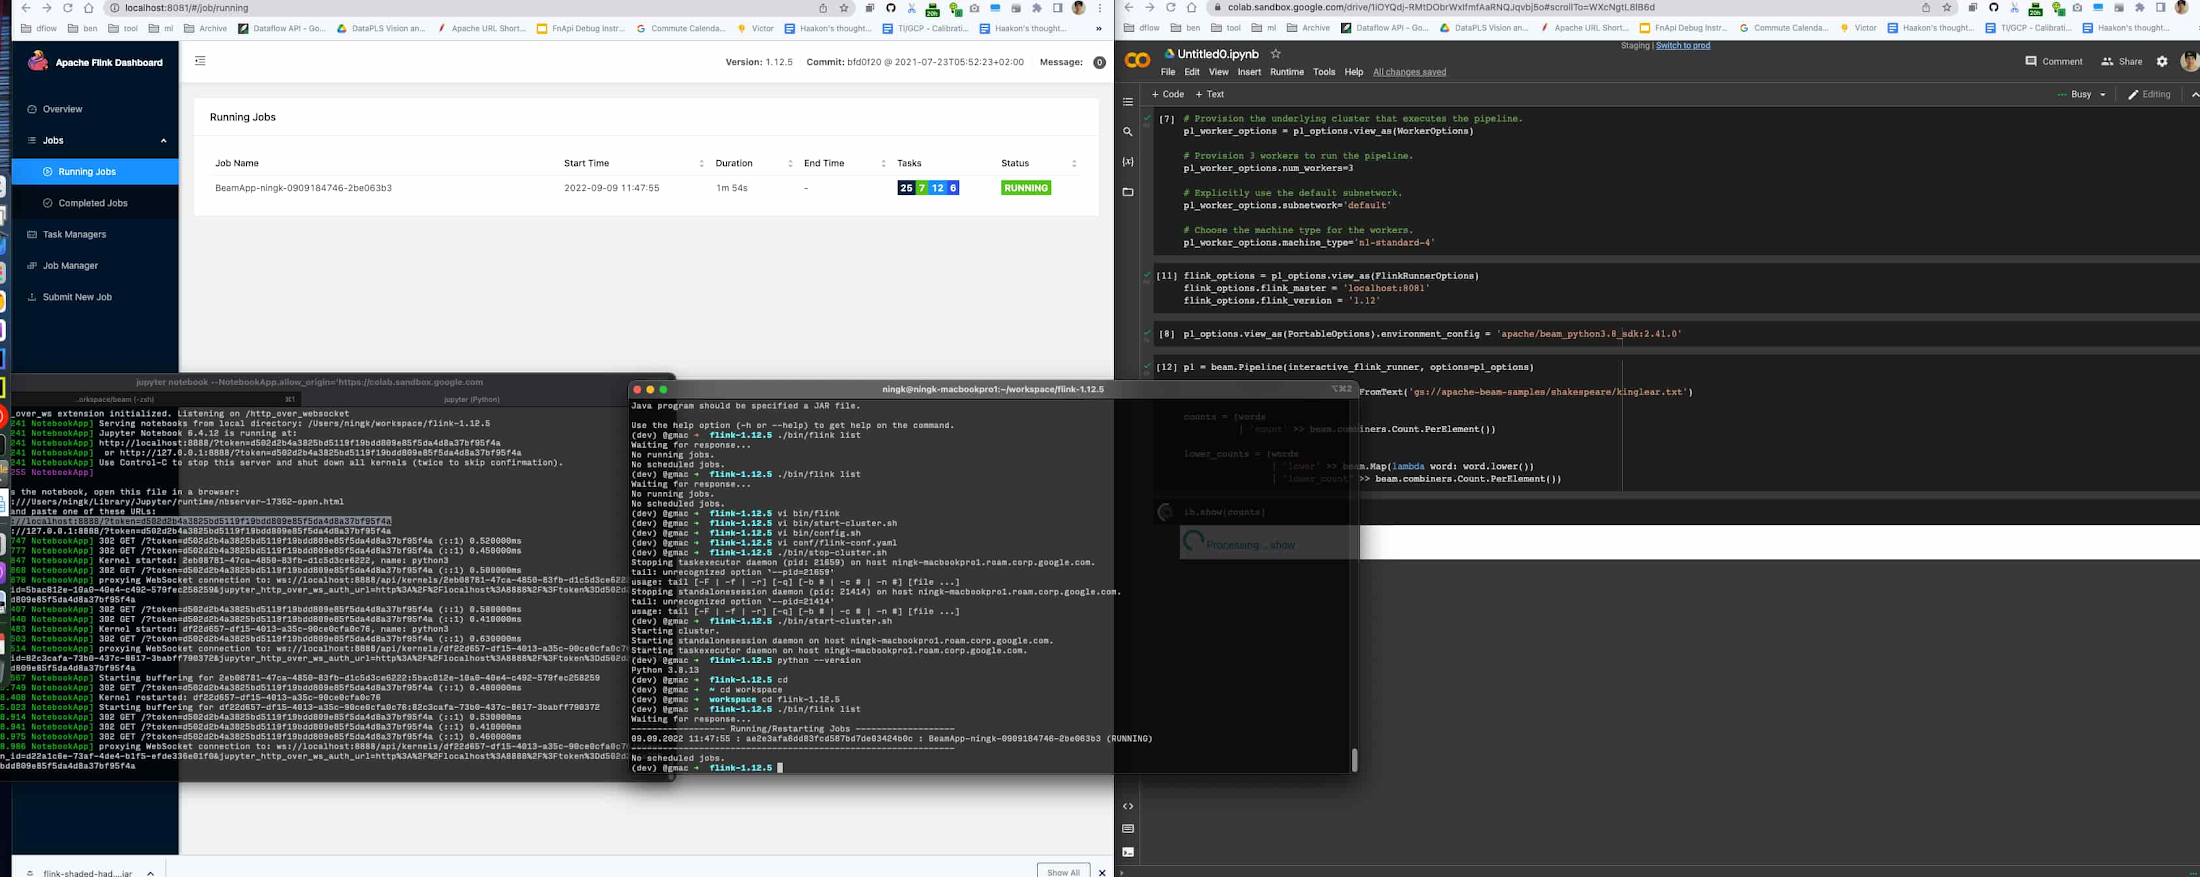Click the Colab Share button
The height and width of the screenshot is (877, 2200).
pos(2122,62)
